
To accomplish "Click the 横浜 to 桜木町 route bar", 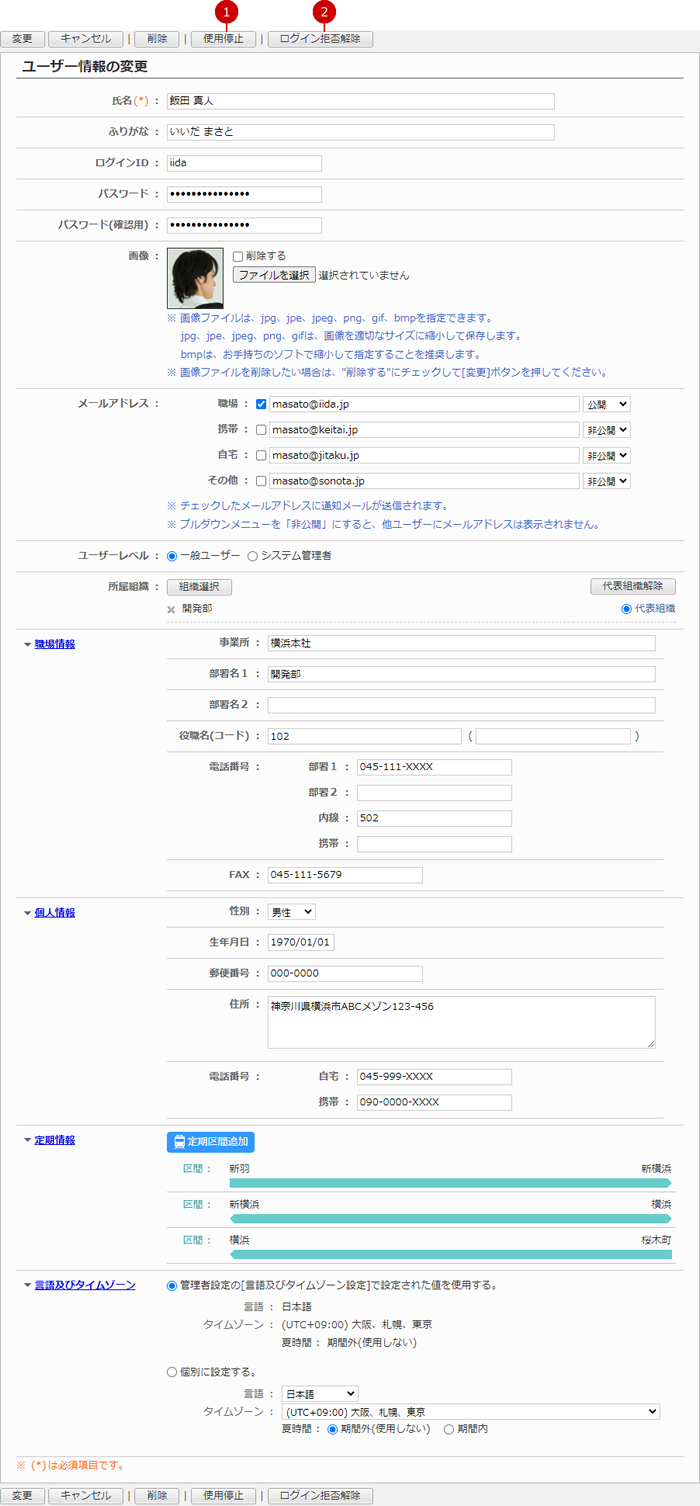I will coord(451,1254).
